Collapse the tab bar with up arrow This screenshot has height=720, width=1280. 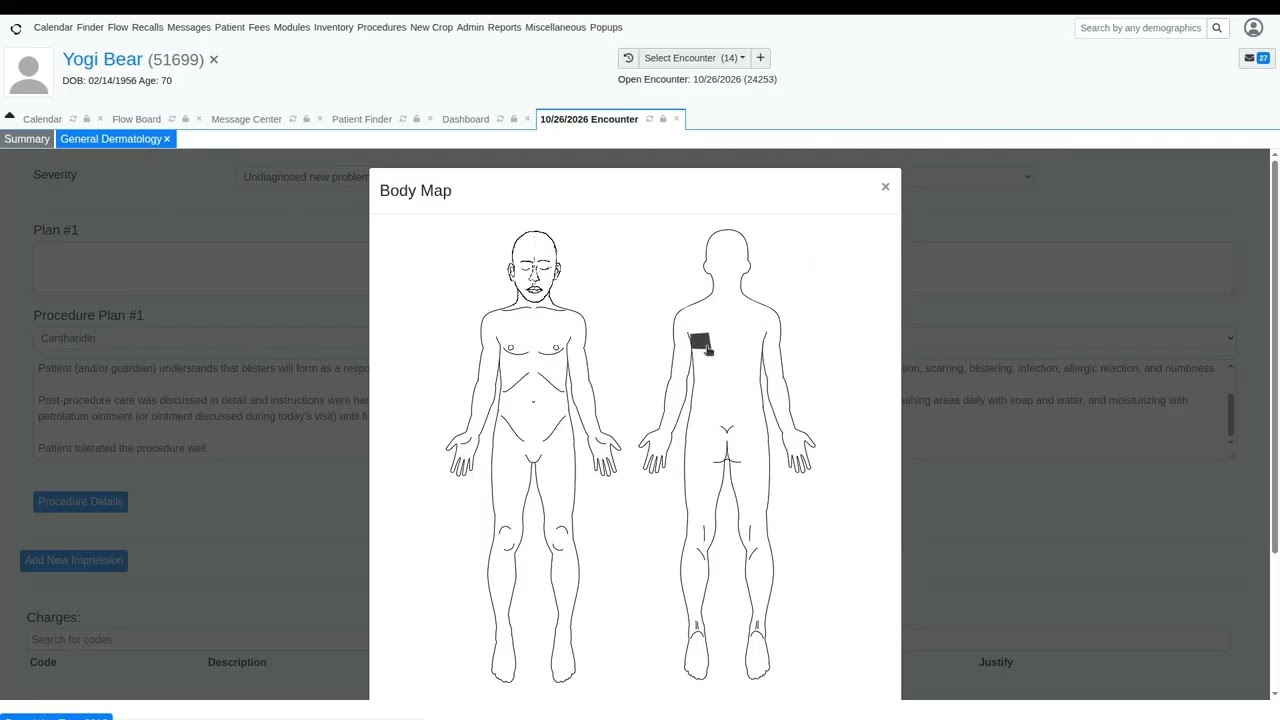pos(9,116)
